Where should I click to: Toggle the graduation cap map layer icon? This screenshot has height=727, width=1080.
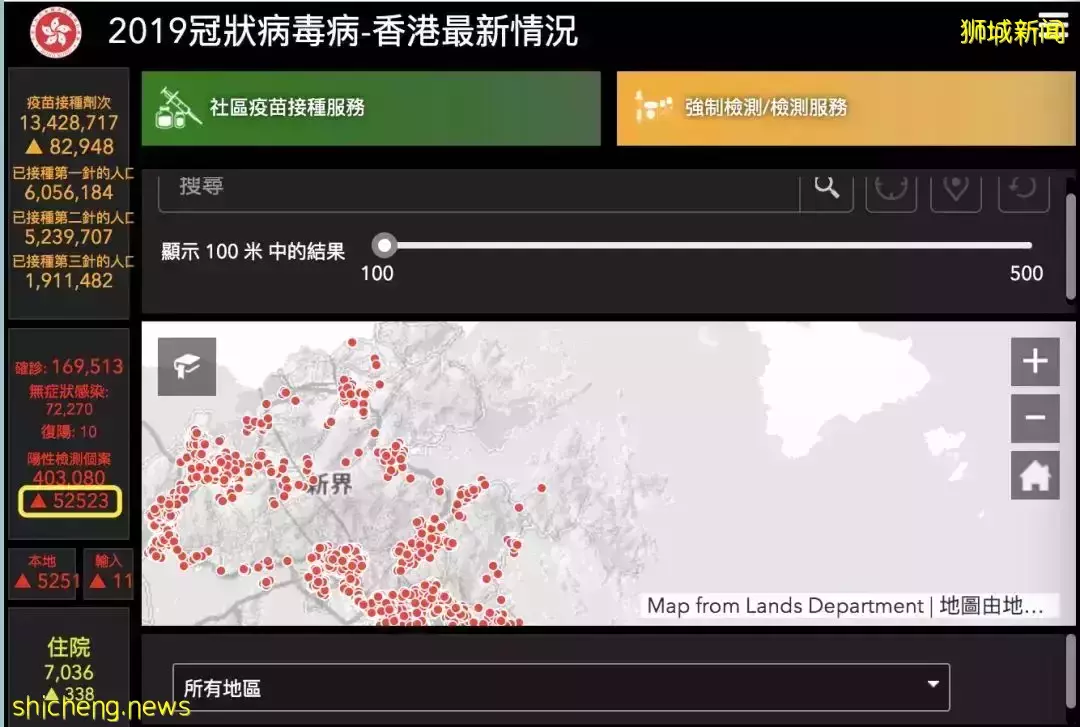[187, 366]
